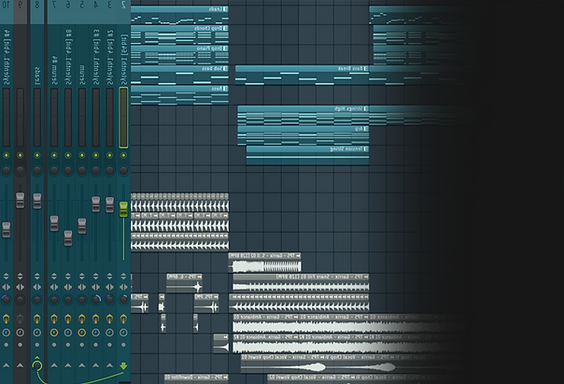Image resolution: width=564 pixels, height=384 pixels.
Task: Click the Drop Chords pattern clip icon
Action: pos(225,28)
